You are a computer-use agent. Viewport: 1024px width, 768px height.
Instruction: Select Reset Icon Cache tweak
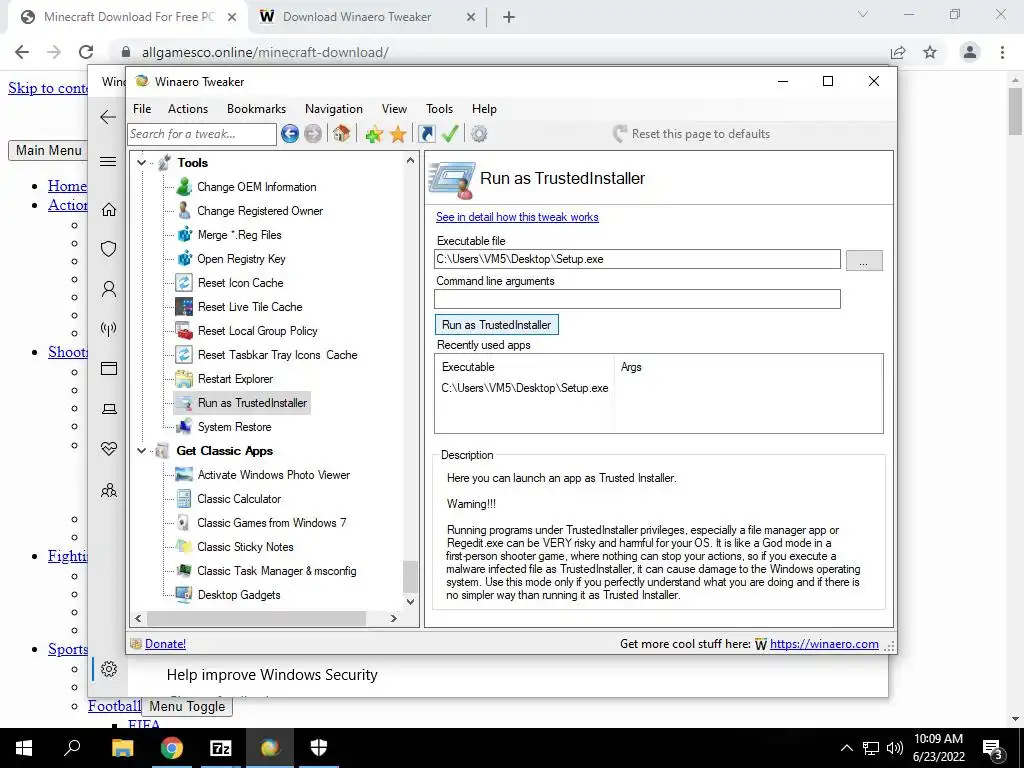240,283
